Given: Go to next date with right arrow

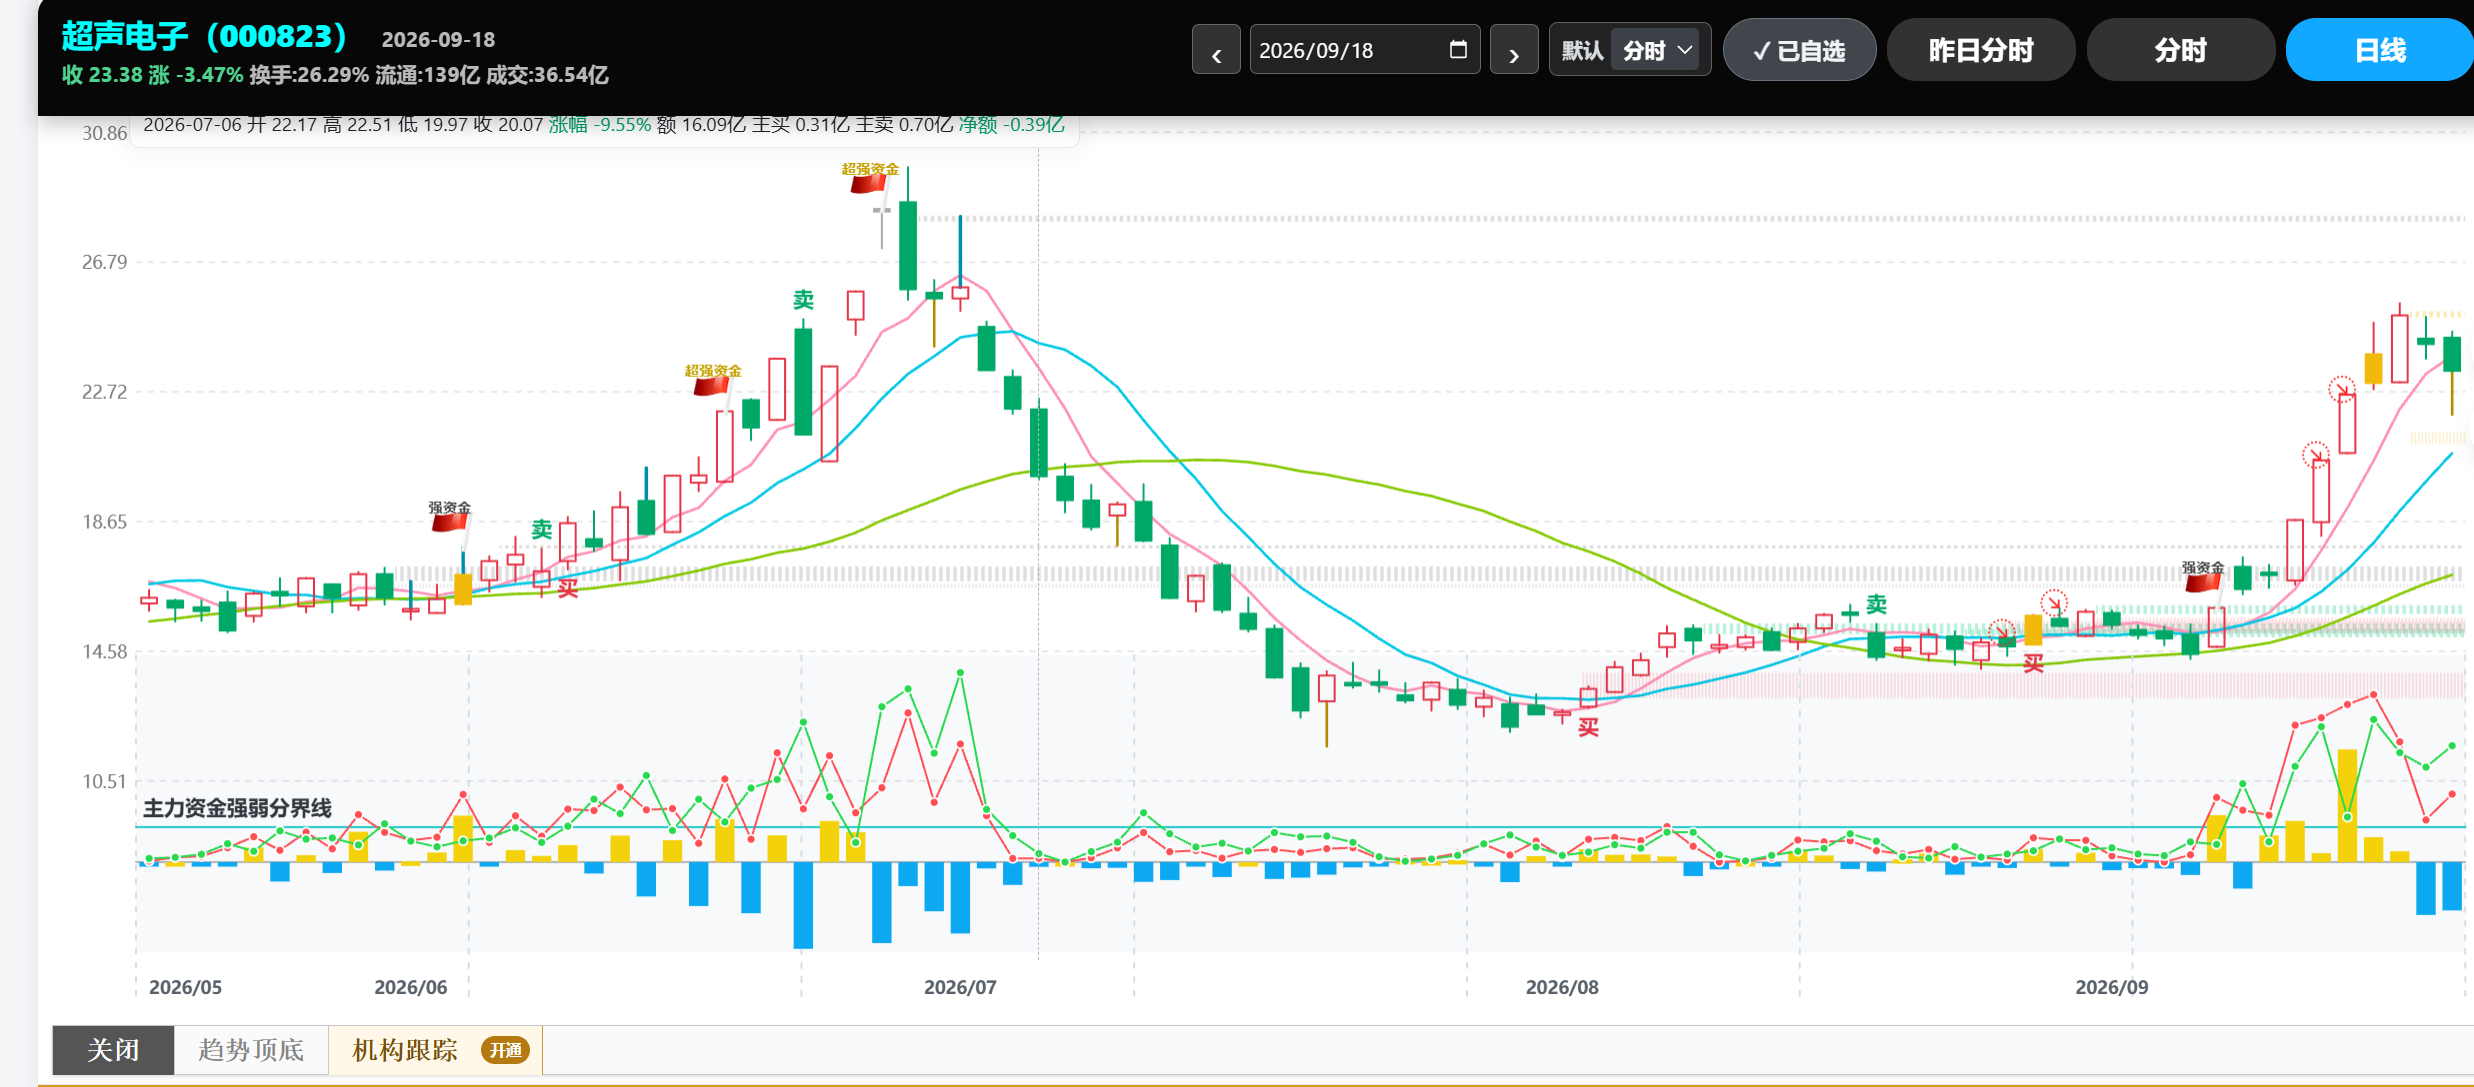Looking at the screenshot, I should (x=1514, y=50).
